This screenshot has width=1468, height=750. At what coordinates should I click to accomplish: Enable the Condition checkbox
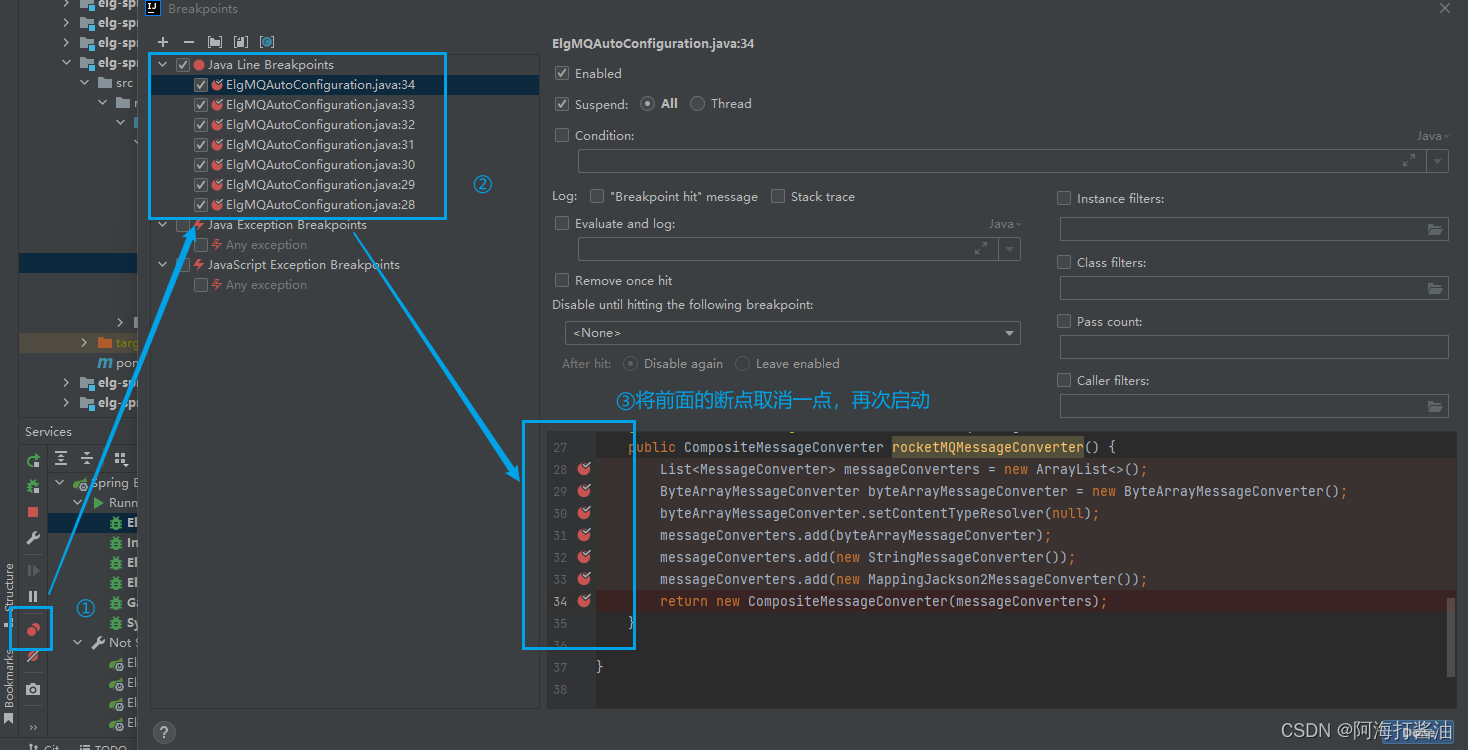[x=562, y=135]
